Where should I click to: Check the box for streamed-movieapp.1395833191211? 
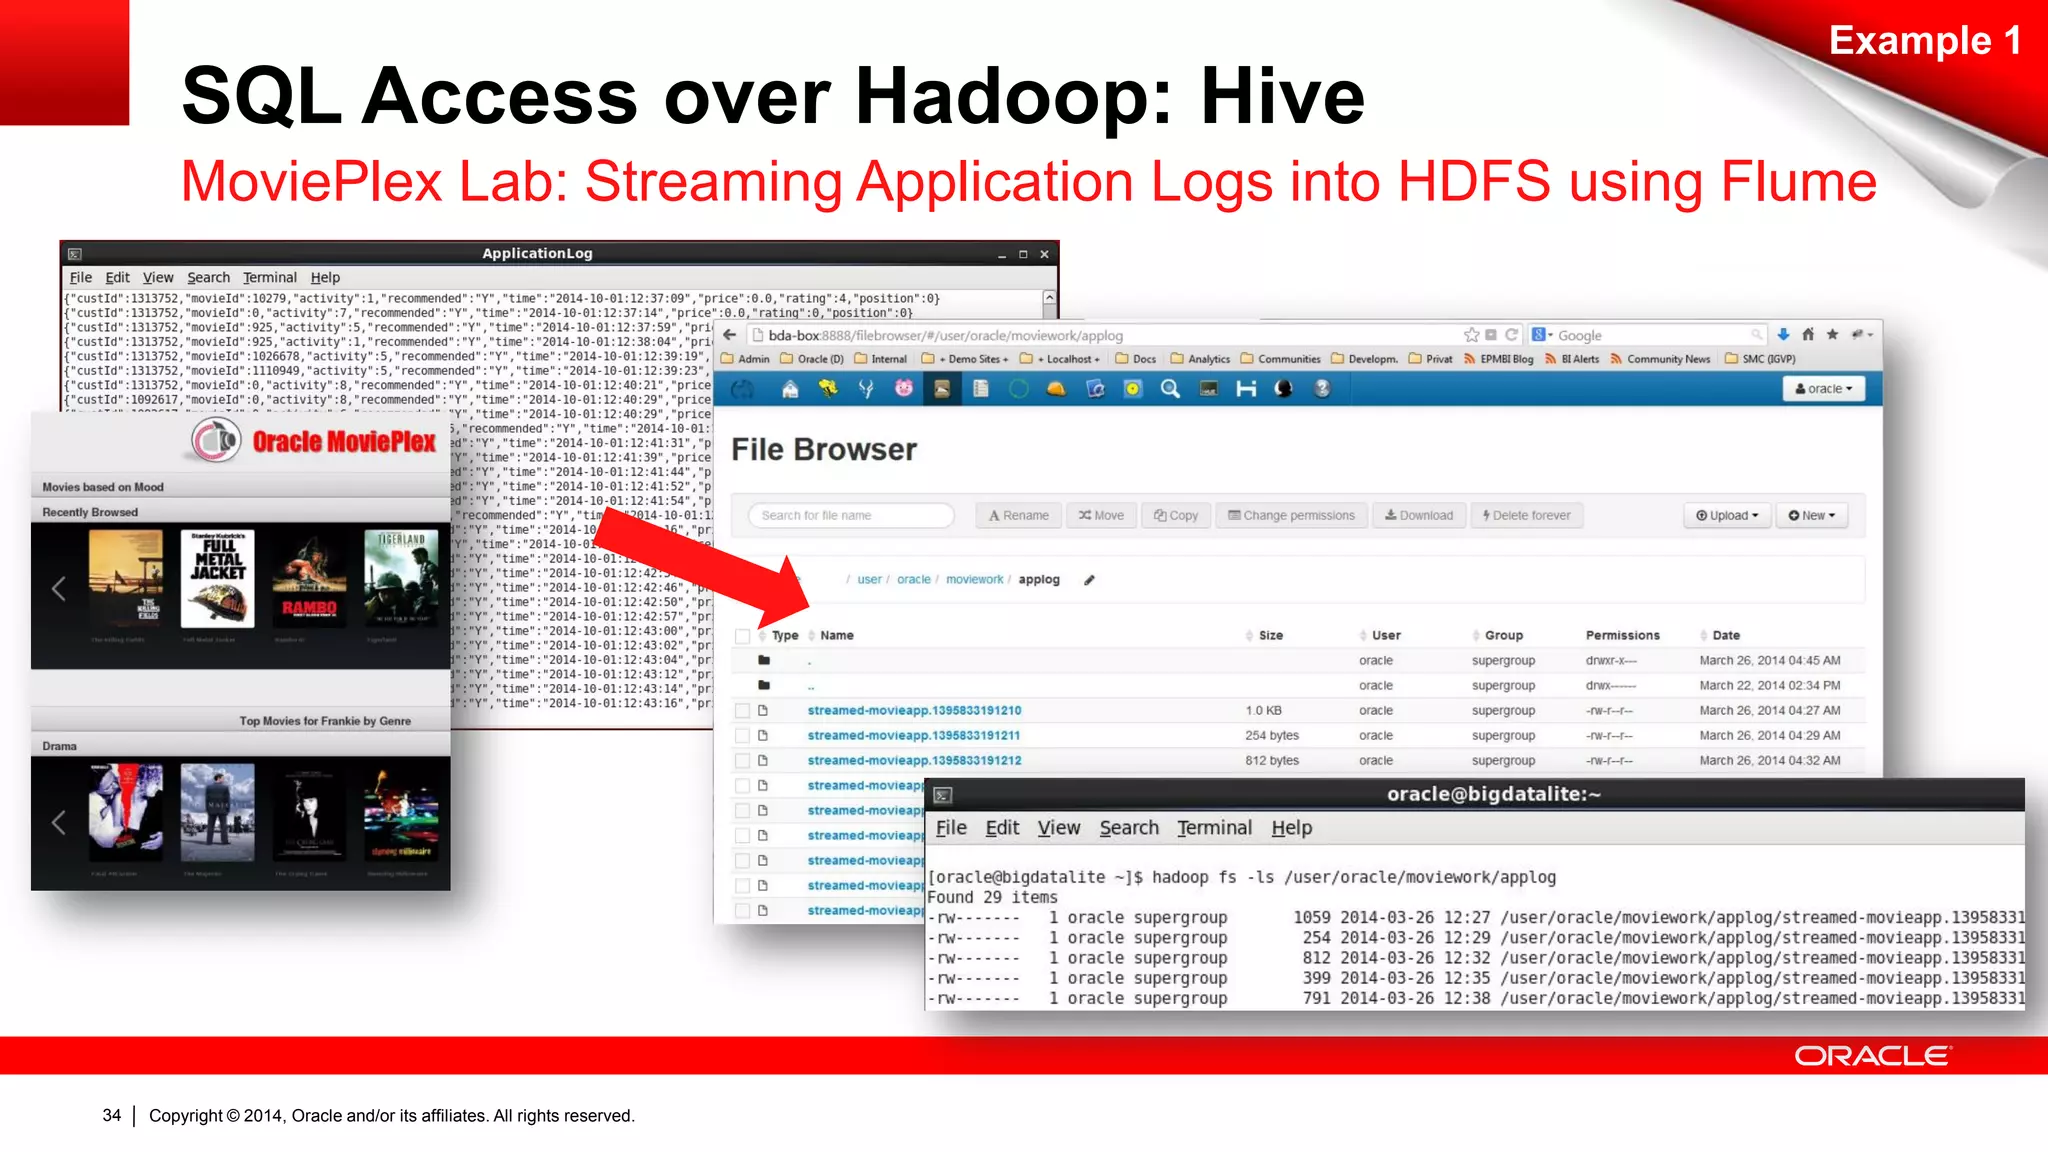pos(742,736)
